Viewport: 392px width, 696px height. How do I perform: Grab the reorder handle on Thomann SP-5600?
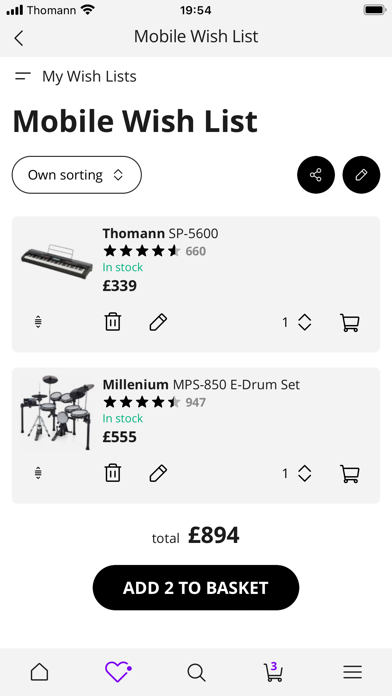tap(38, 322)
